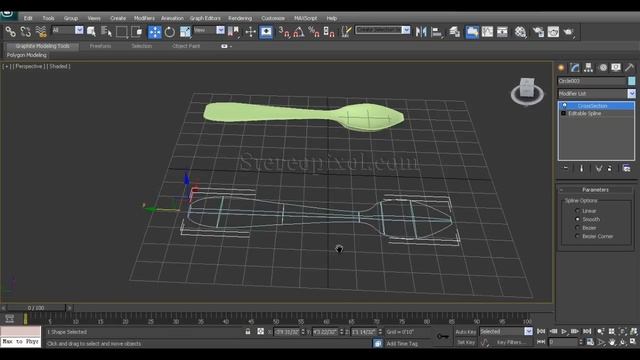The image size is (640, 360).
Task: Open the MAXScript menu
Action: (x=305, y=18)
